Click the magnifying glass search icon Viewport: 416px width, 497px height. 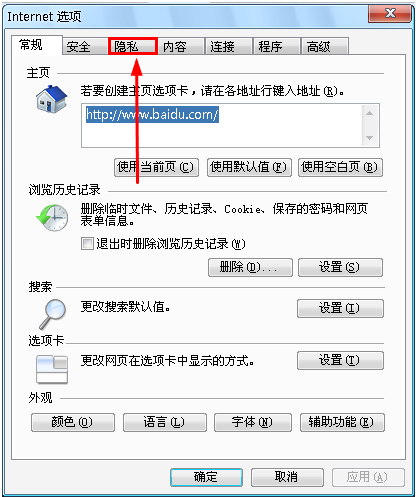pyautogui.click(x=52, y=314)
